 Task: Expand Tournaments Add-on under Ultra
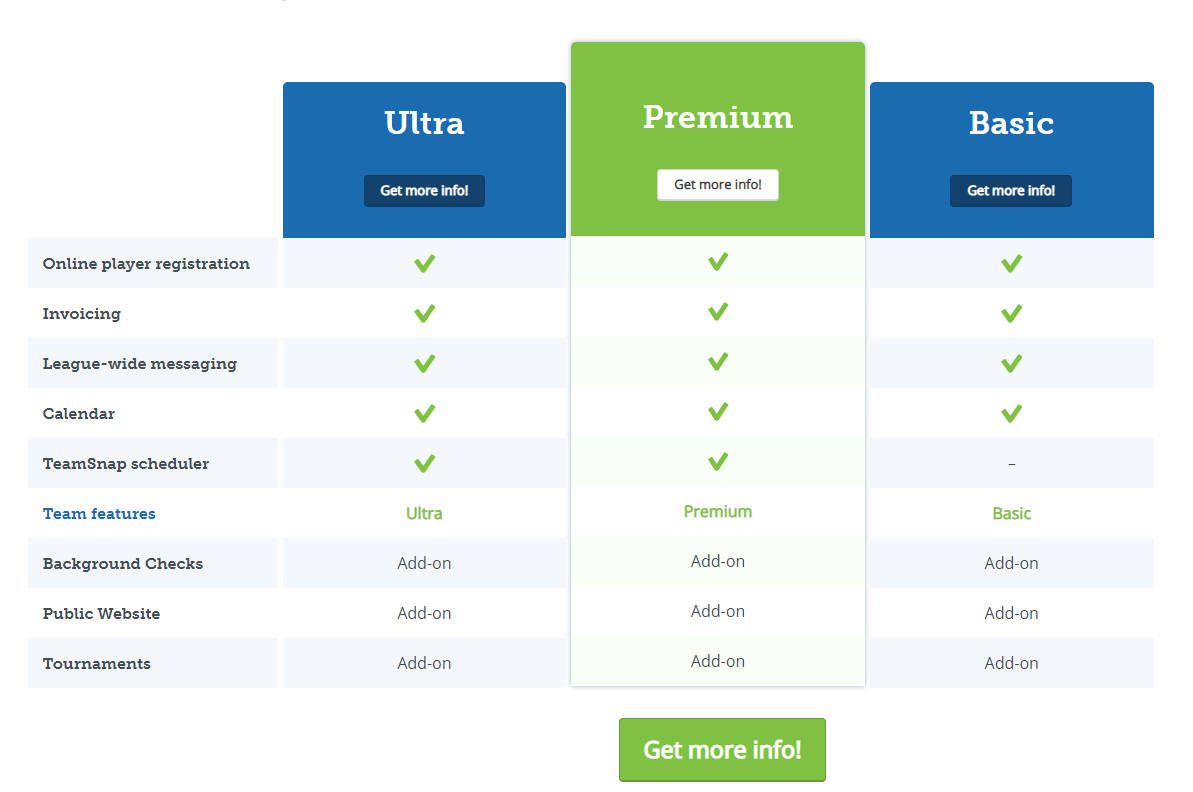tap(424, 663)
